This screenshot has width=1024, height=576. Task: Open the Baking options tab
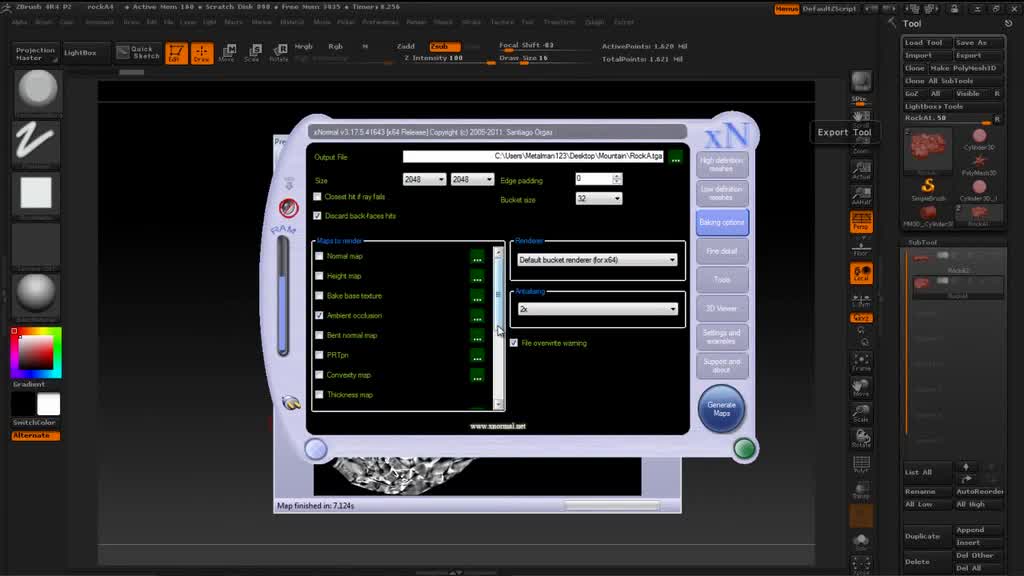[x=722, y=223]
